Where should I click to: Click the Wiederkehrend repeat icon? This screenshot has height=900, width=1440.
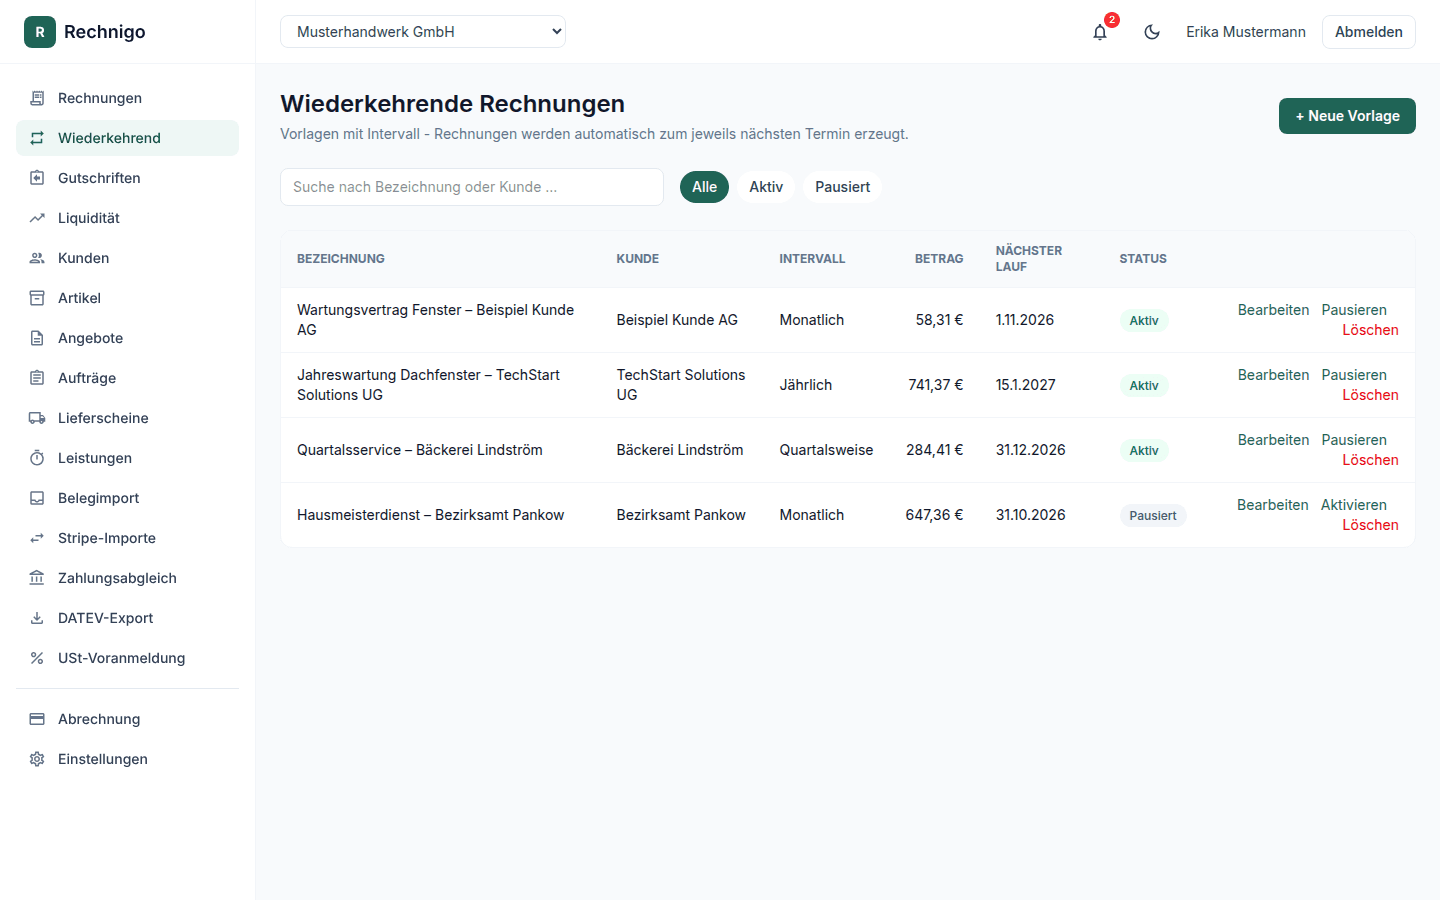37,138
